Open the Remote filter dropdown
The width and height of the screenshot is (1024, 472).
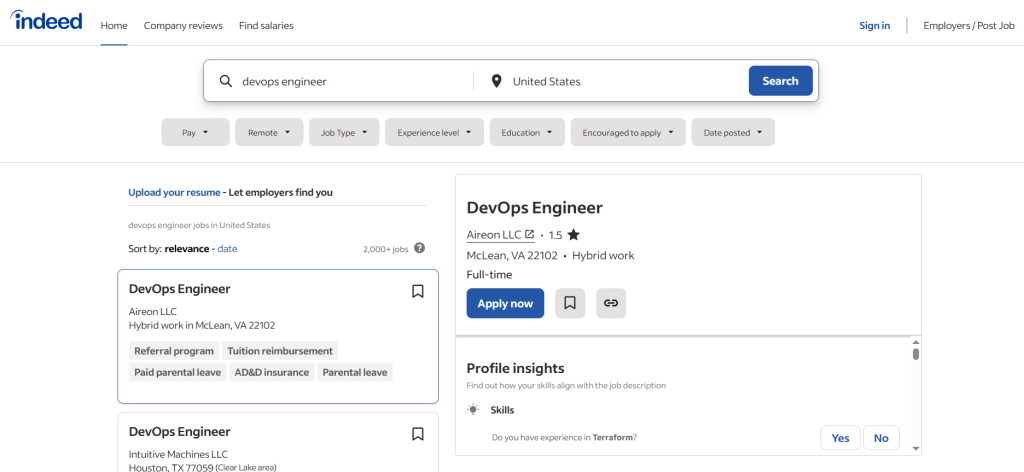tap(269, 132)
